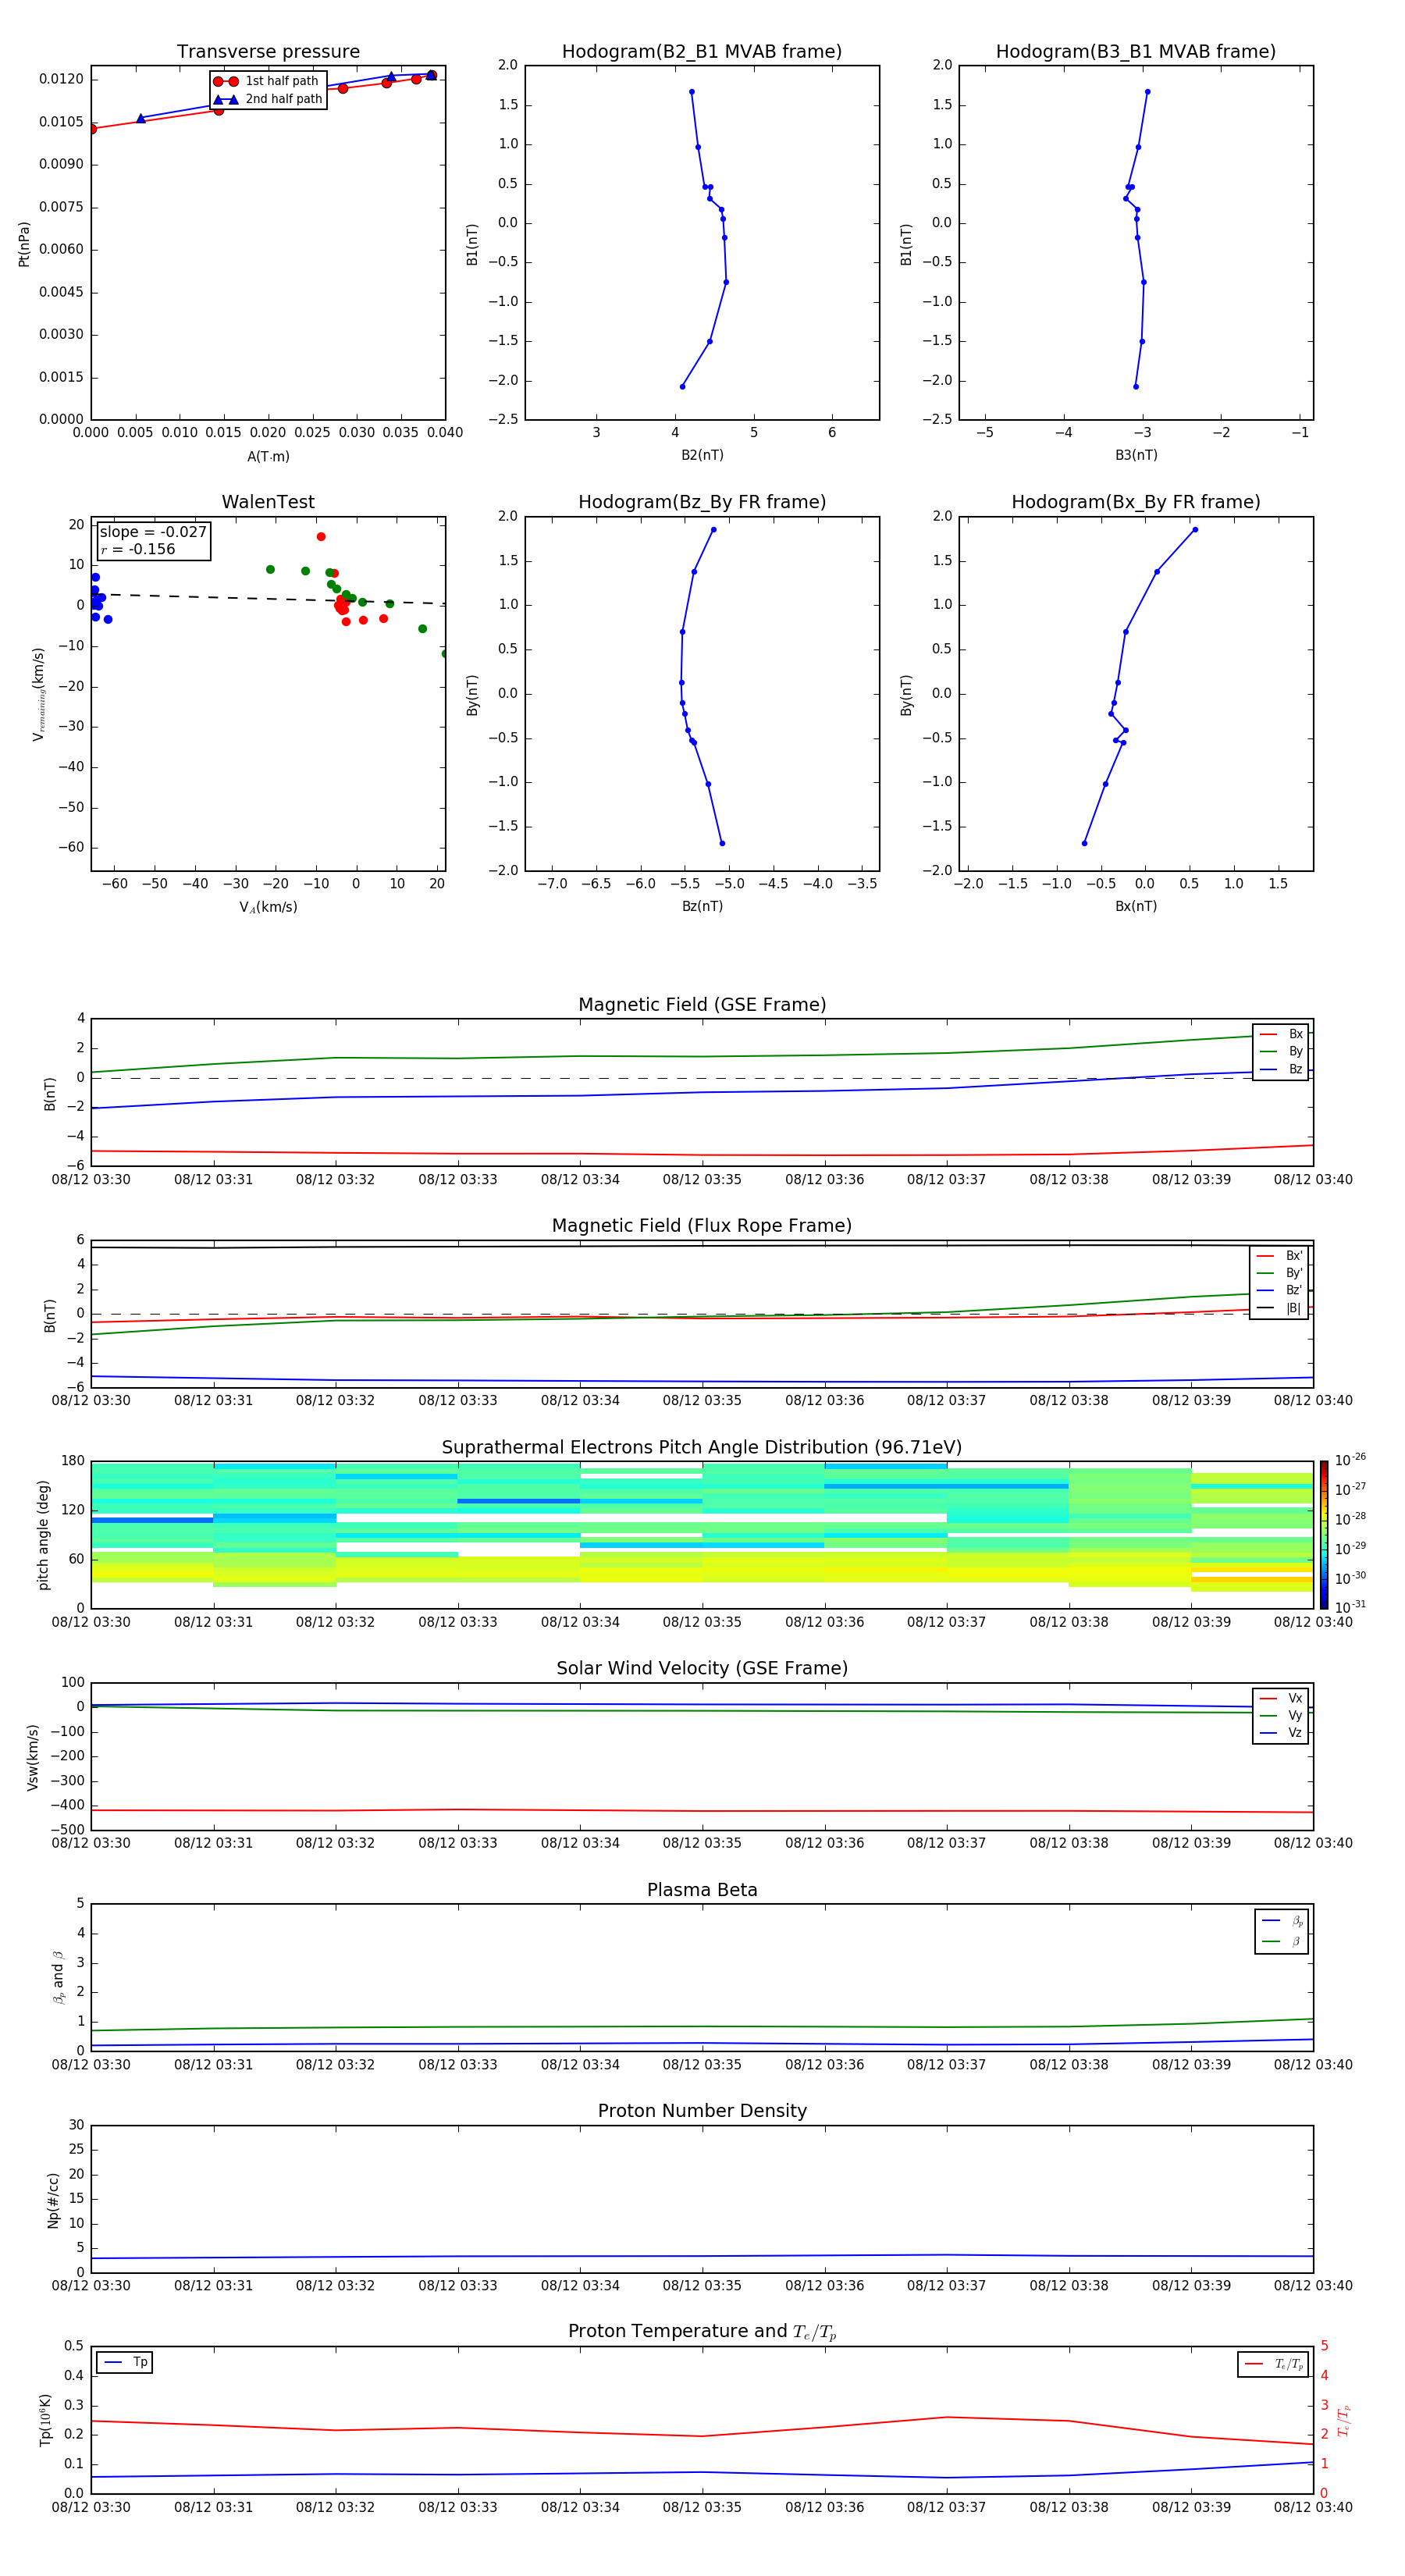Click the 'r = -0.156' annotation
1405x2576 pixels.
(138, 549)
